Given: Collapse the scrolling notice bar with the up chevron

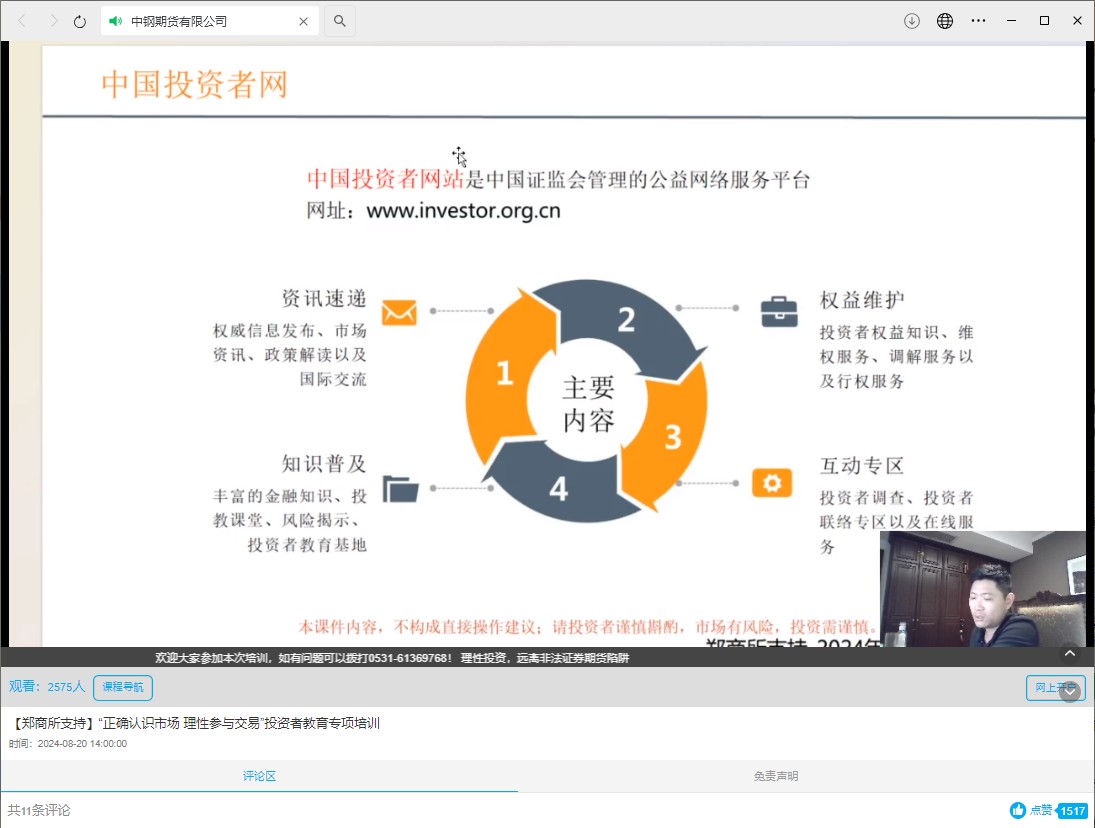Looking at the screenshot, I should [x=1070, y=653].
